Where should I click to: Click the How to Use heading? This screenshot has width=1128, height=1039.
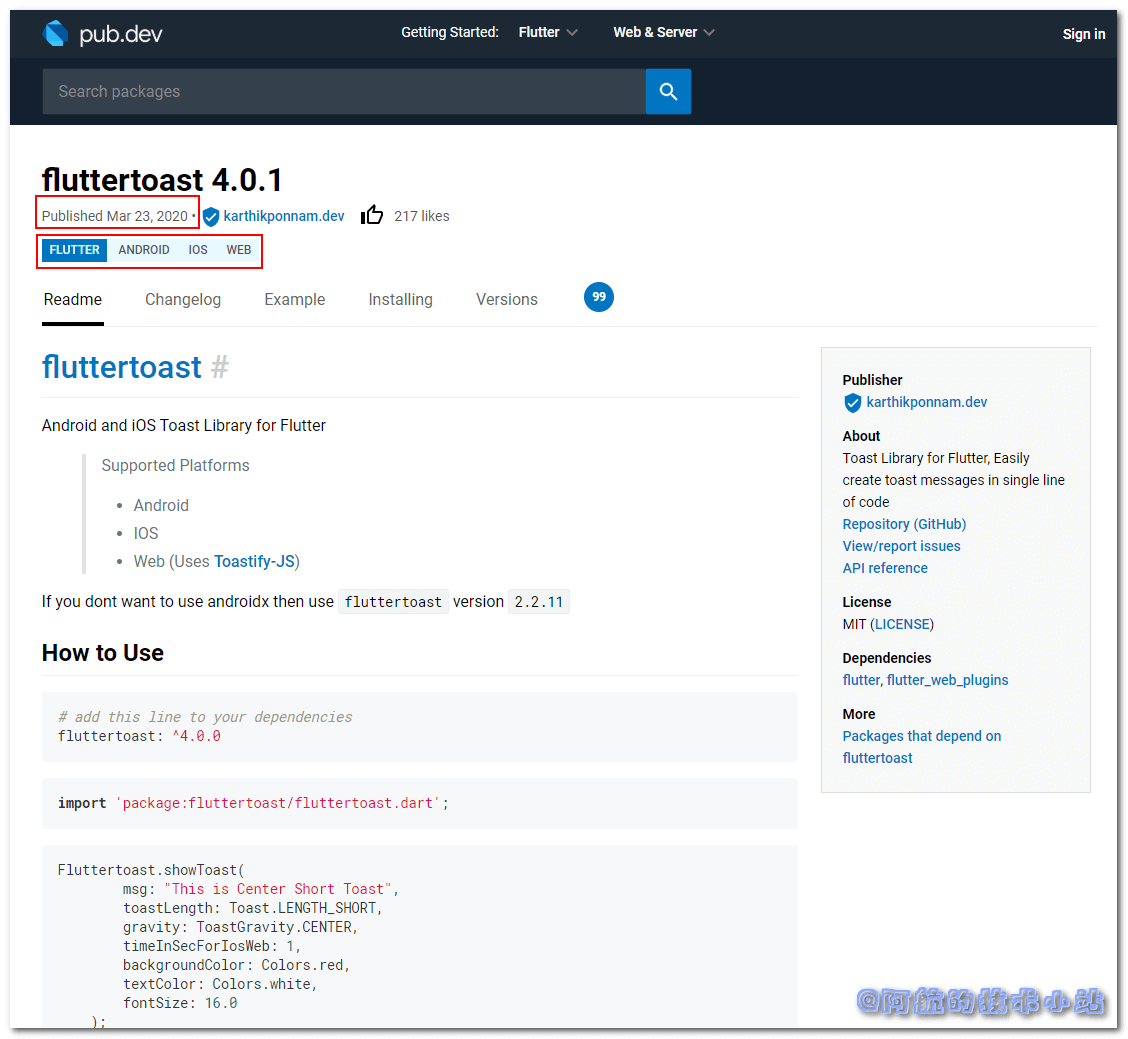pos(103,653)
